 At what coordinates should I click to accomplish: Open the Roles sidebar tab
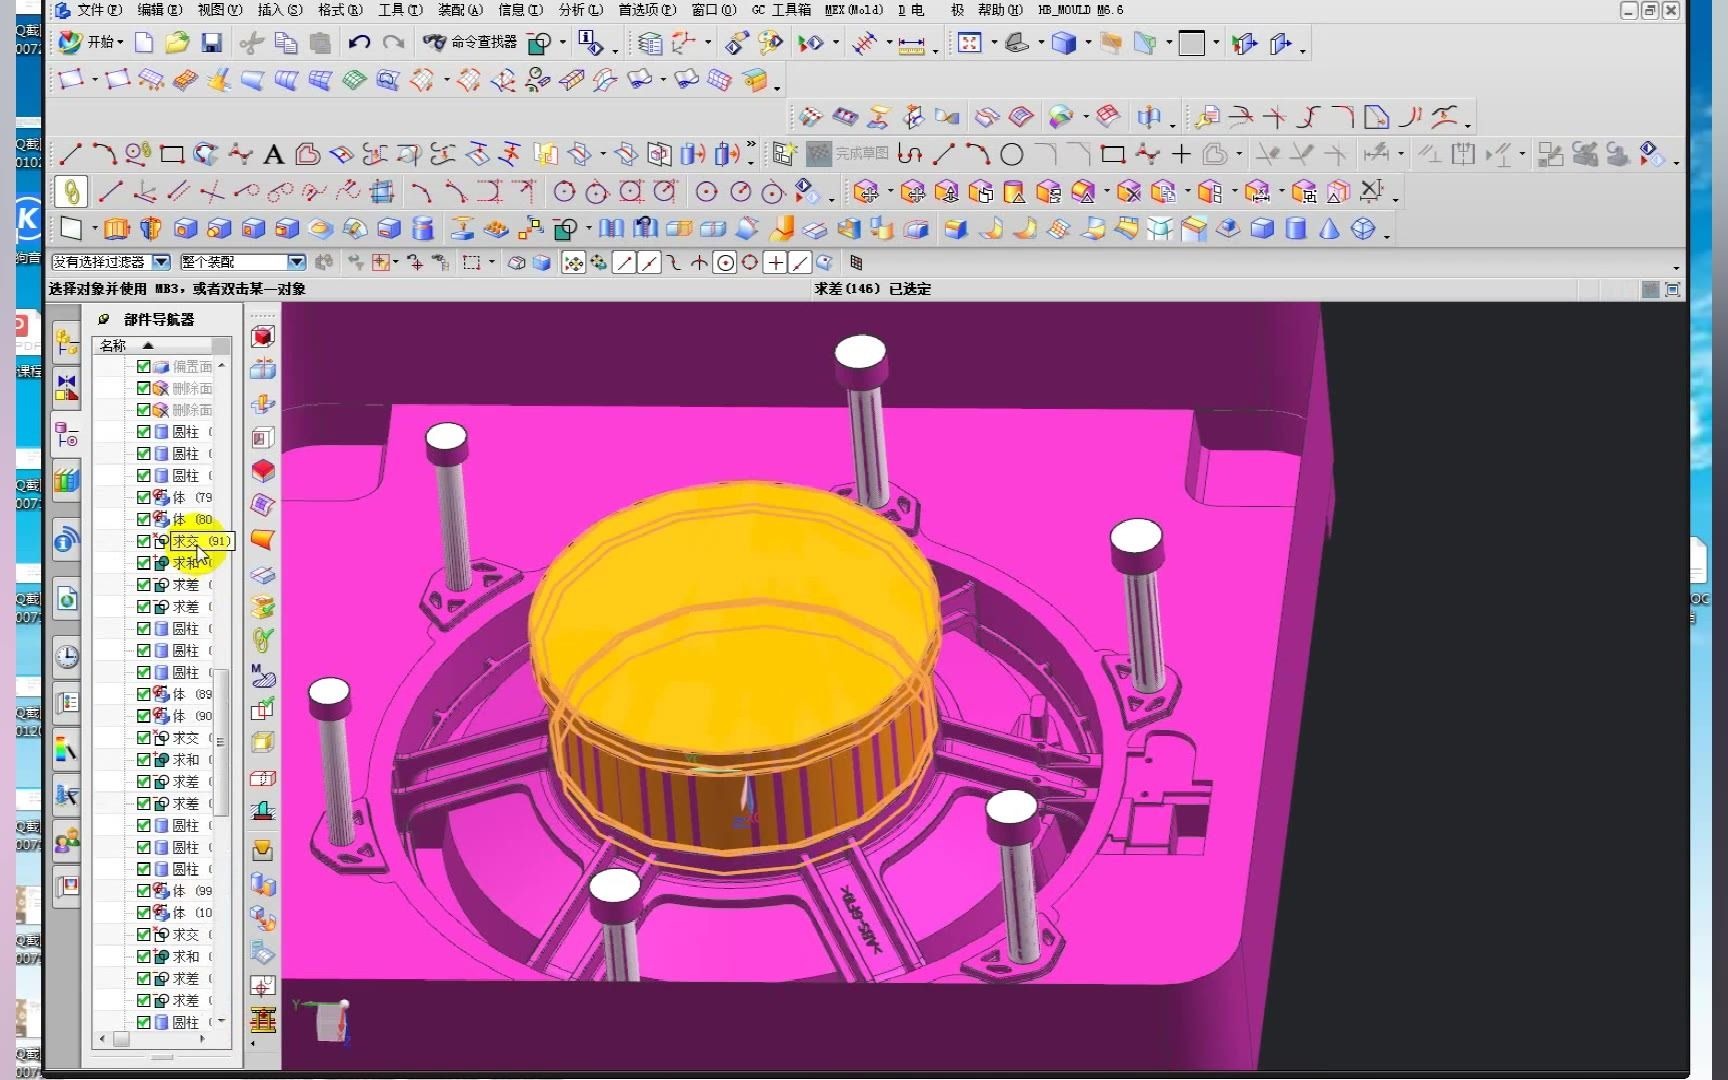coord(66,842)
